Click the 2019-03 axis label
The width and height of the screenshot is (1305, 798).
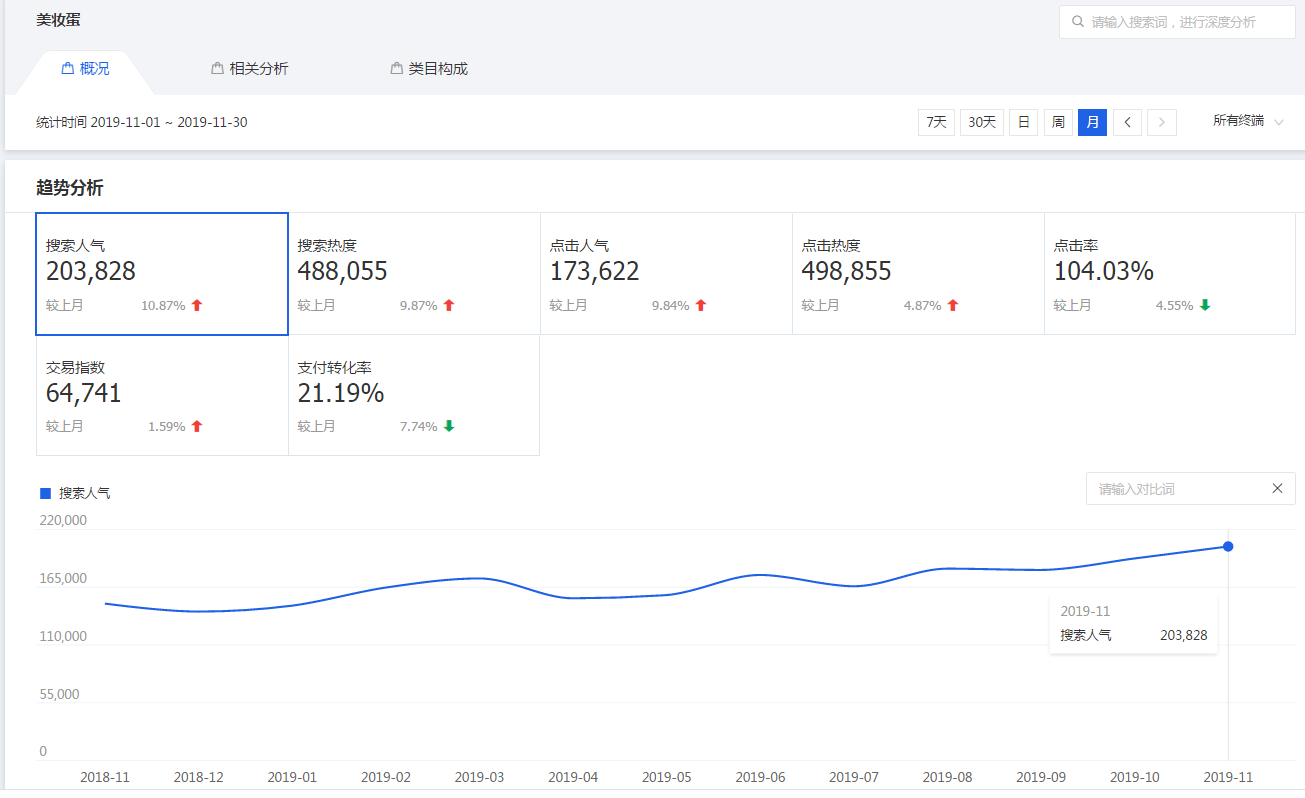479,776
